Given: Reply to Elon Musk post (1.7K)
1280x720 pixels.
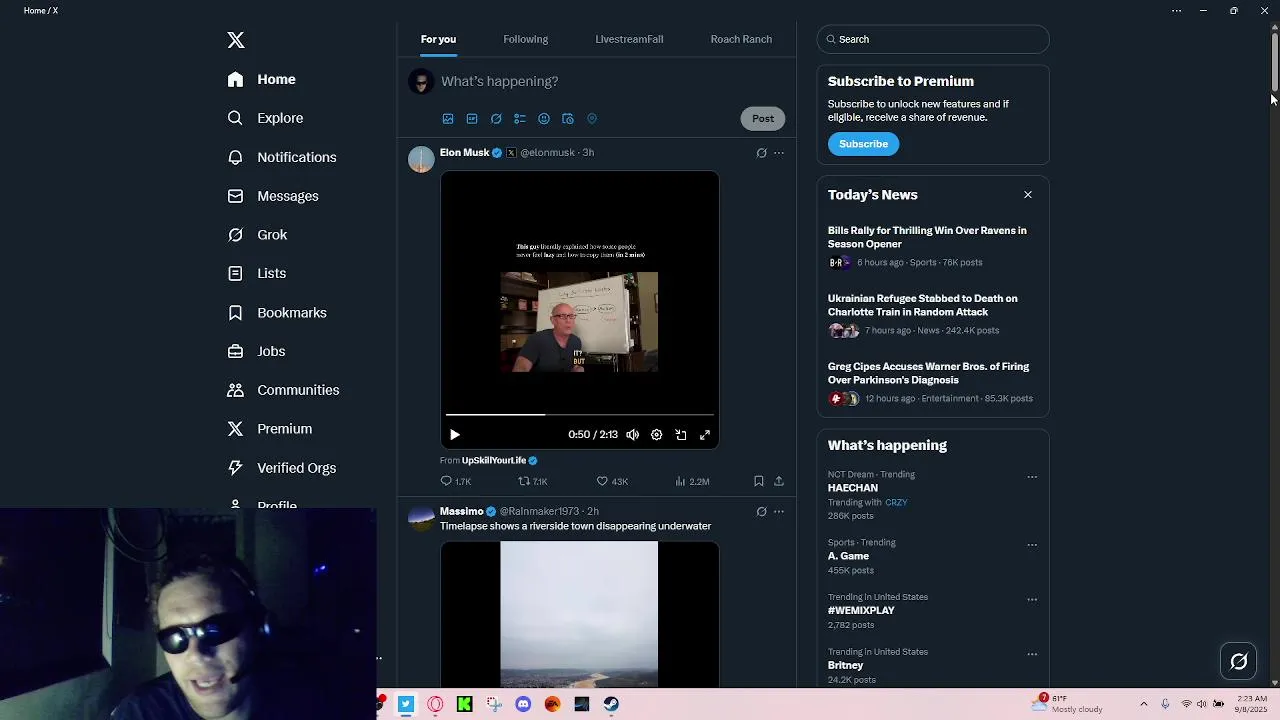Looking at the screenshot, I should coord(456,482).
